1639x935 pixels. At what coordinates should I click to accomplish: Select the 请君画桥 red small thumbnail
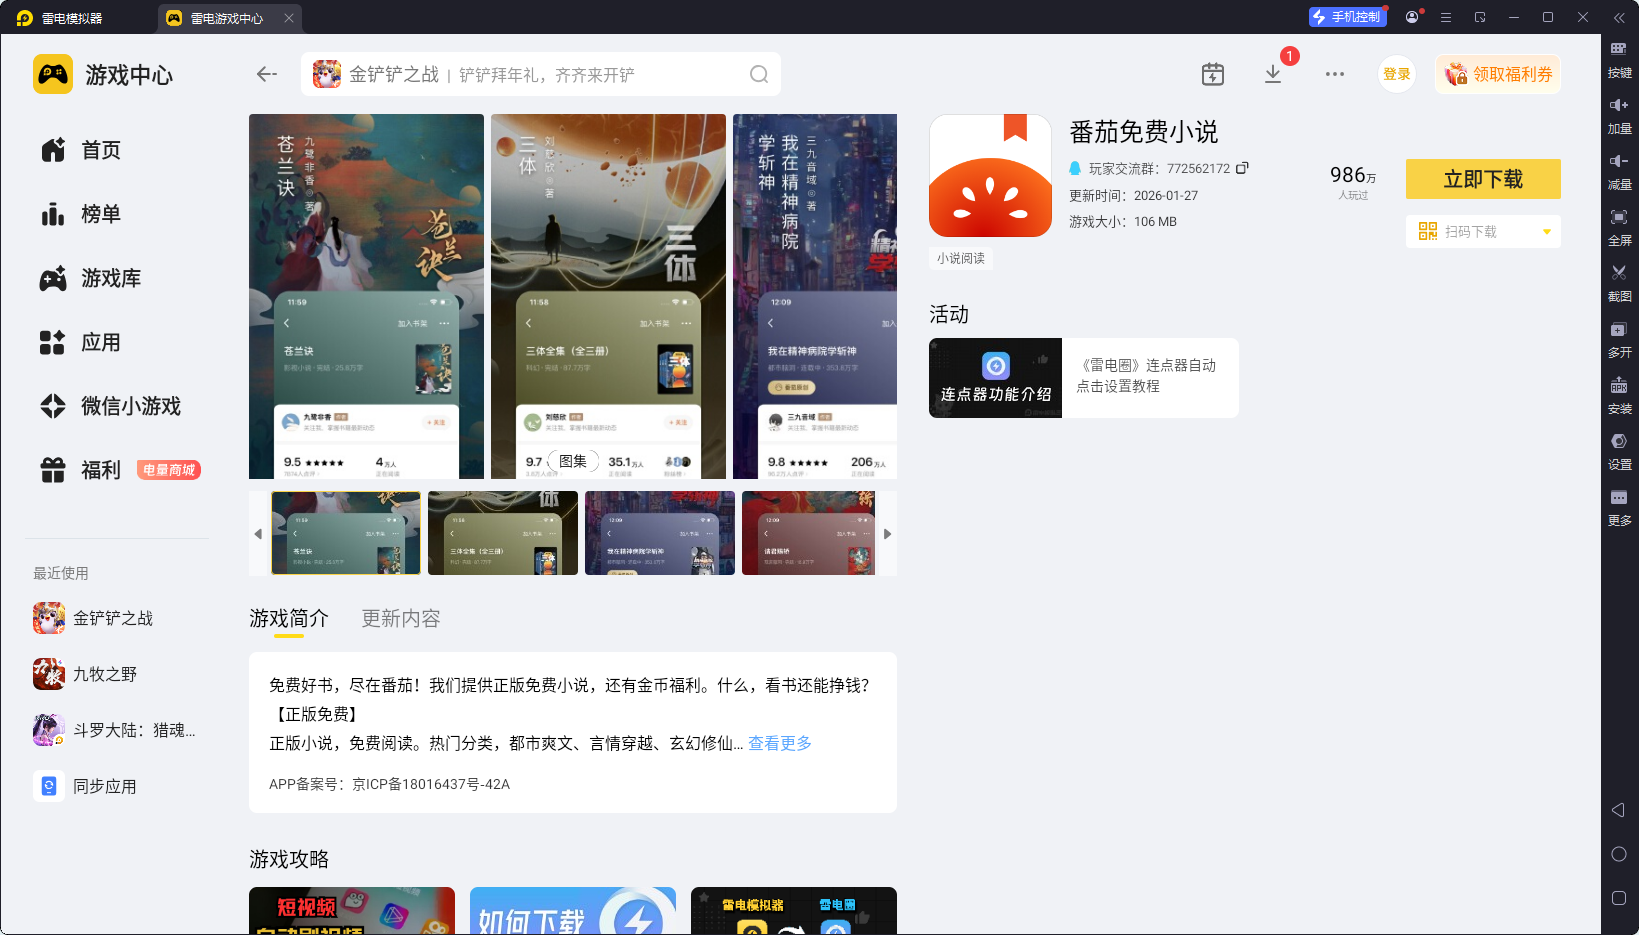[808, 533]
